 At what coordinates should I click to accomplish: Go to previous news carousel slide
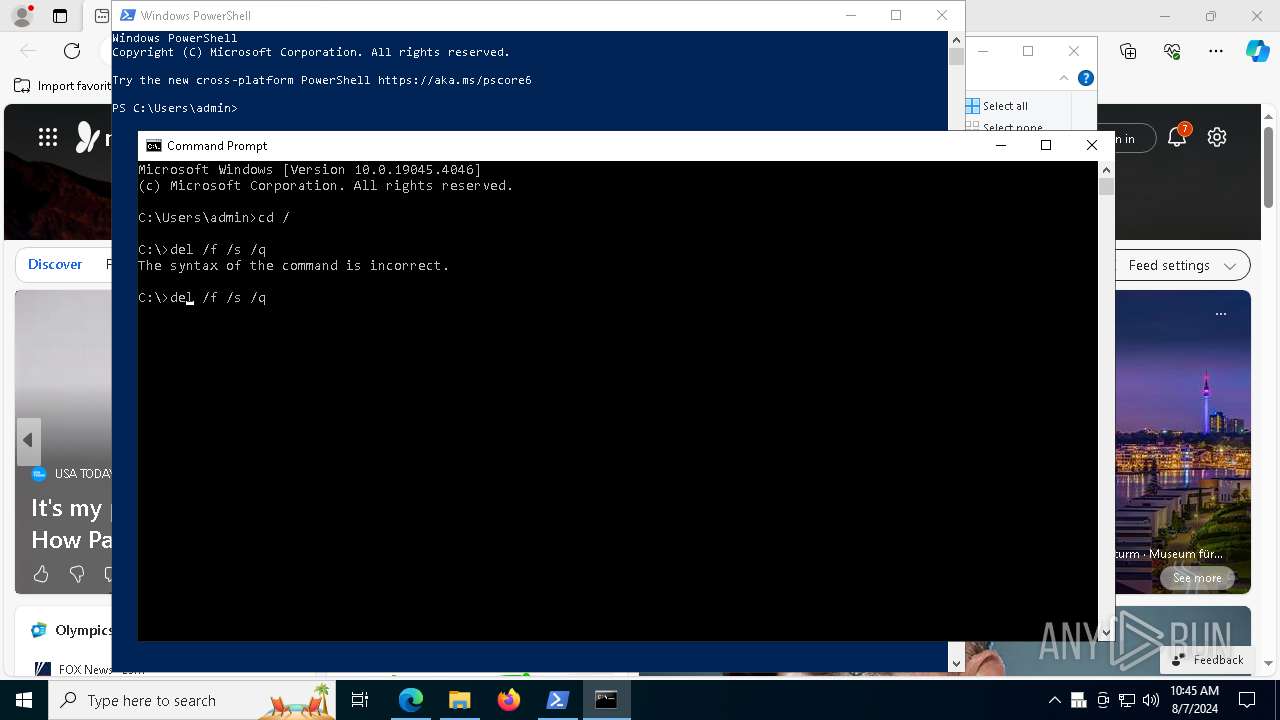coord(28,440)
